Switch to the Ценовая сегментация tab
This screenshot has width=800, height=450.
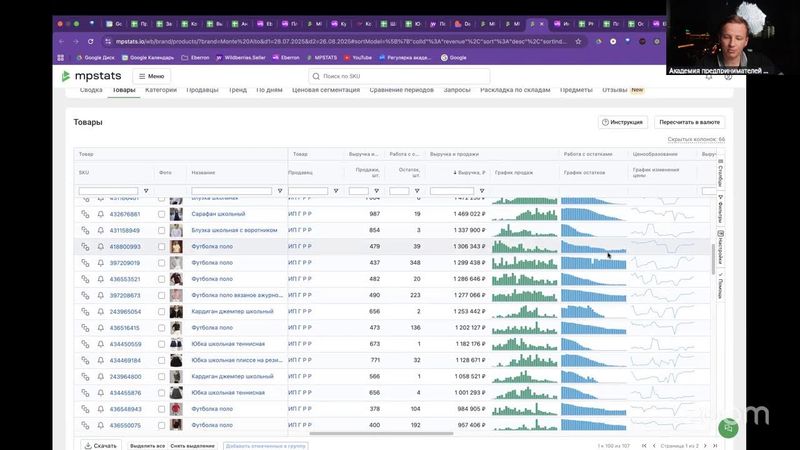(325, 90)
